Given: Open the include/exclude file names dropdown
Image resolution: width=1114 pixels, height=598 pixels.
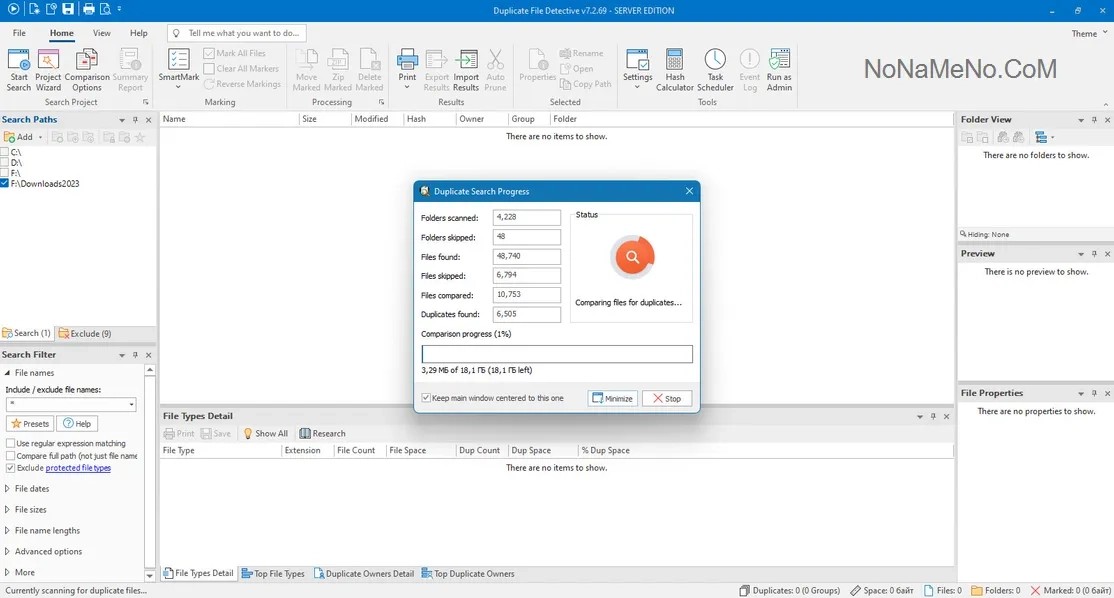Looking at the screenshot, I should pyautogui.click(x=131, y=405).
